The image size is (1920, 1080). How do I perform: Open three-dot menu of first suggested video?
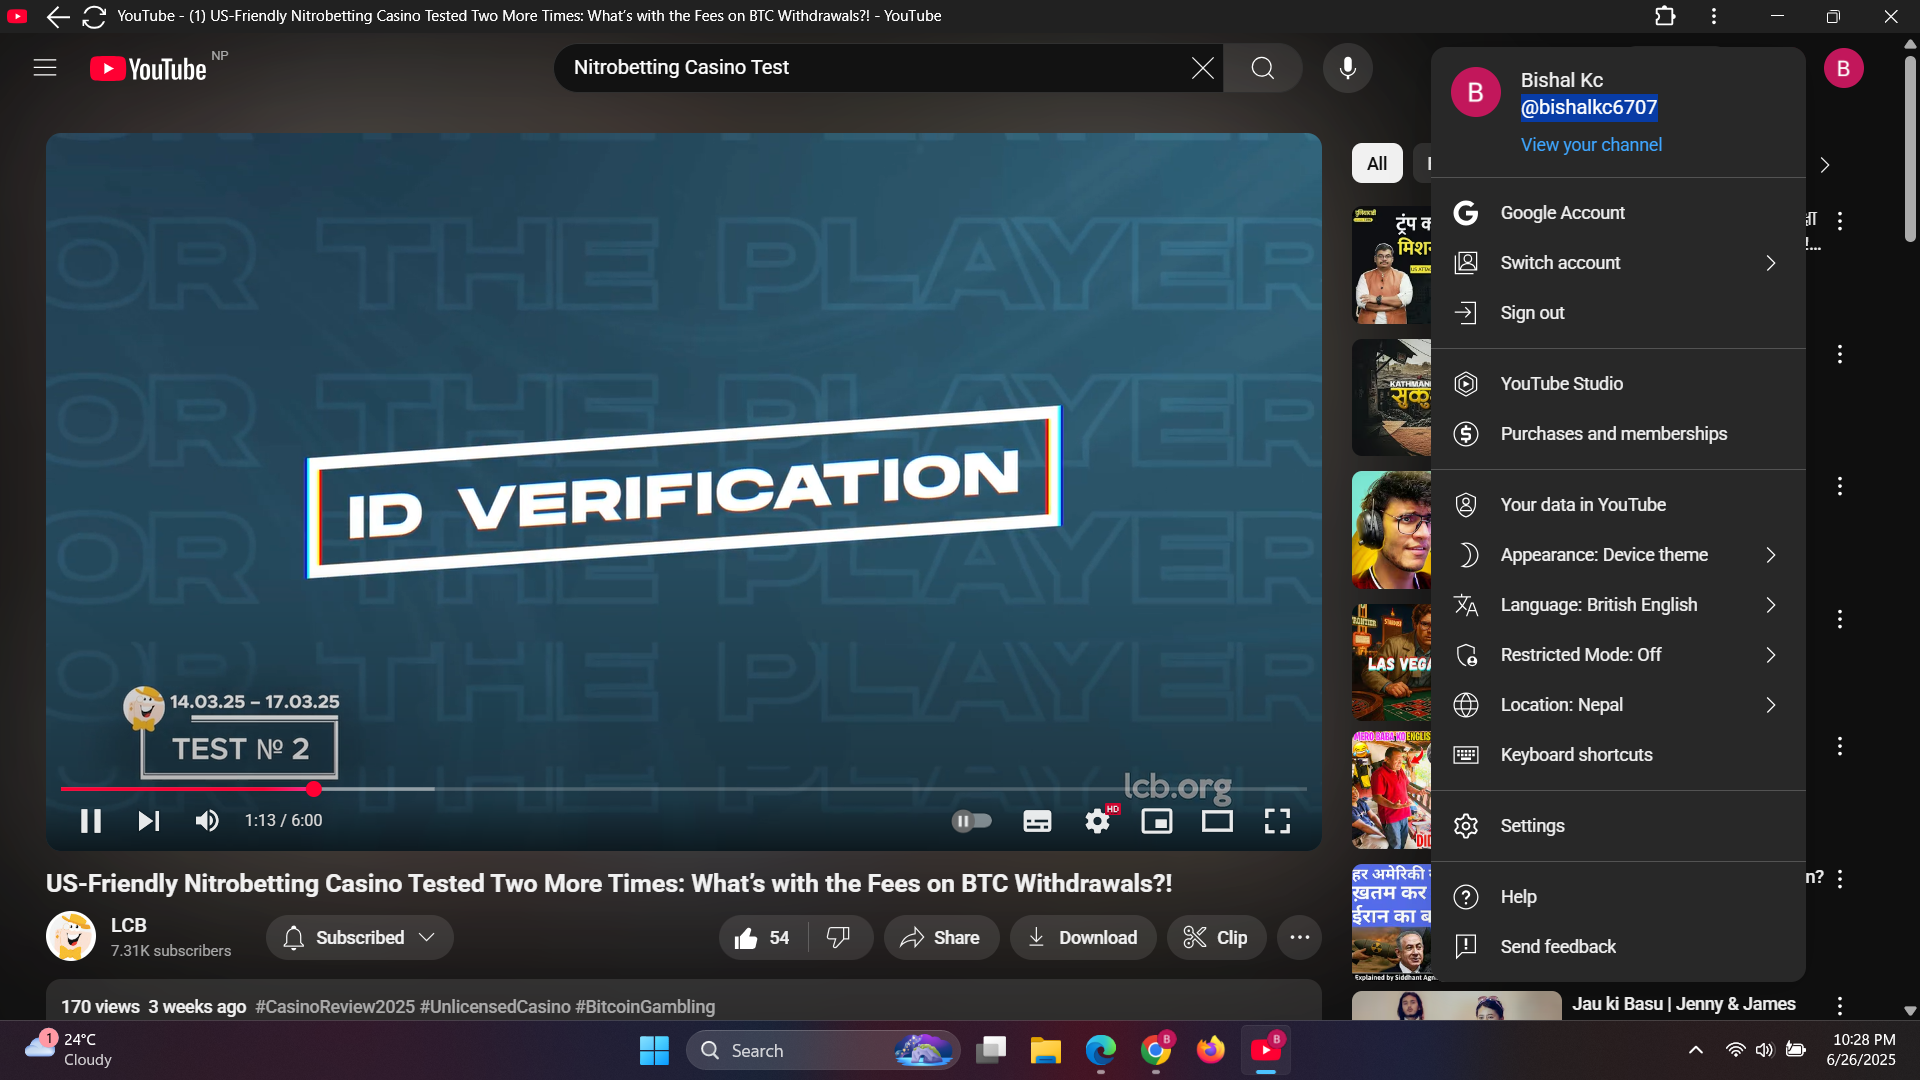coord(1839,221)
